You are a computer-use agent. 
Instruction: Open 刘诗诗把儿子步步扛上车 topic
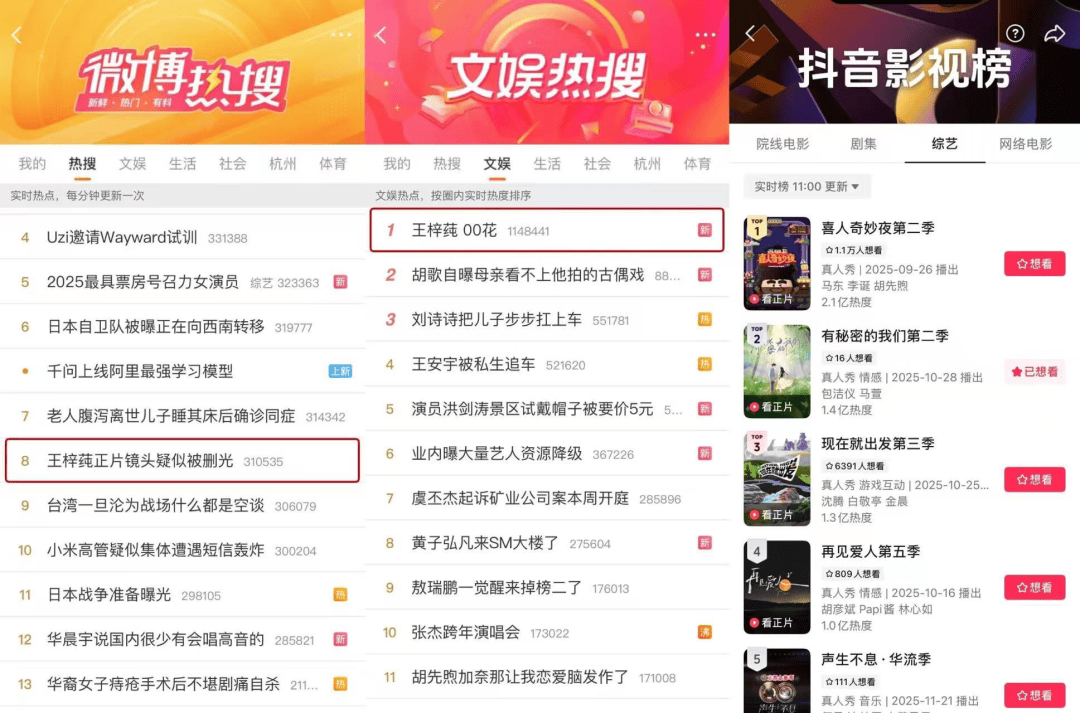(x=547, y=320)
